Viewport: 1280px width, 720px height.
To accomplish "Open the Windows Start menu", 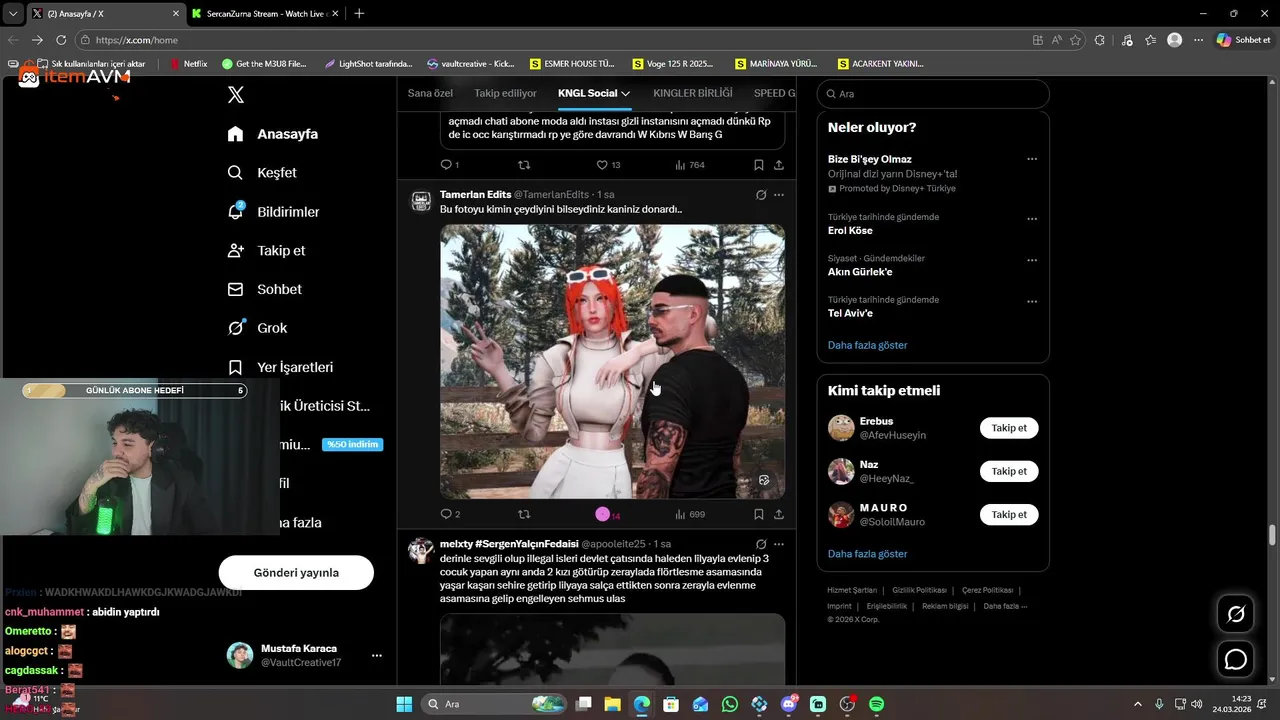I will 404,704.
